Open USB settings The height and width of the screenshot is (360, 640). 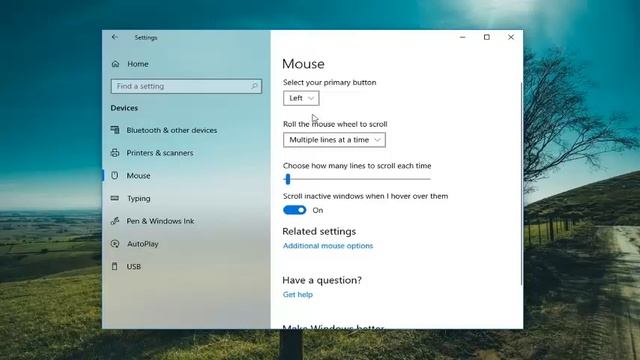coord(133,267)
